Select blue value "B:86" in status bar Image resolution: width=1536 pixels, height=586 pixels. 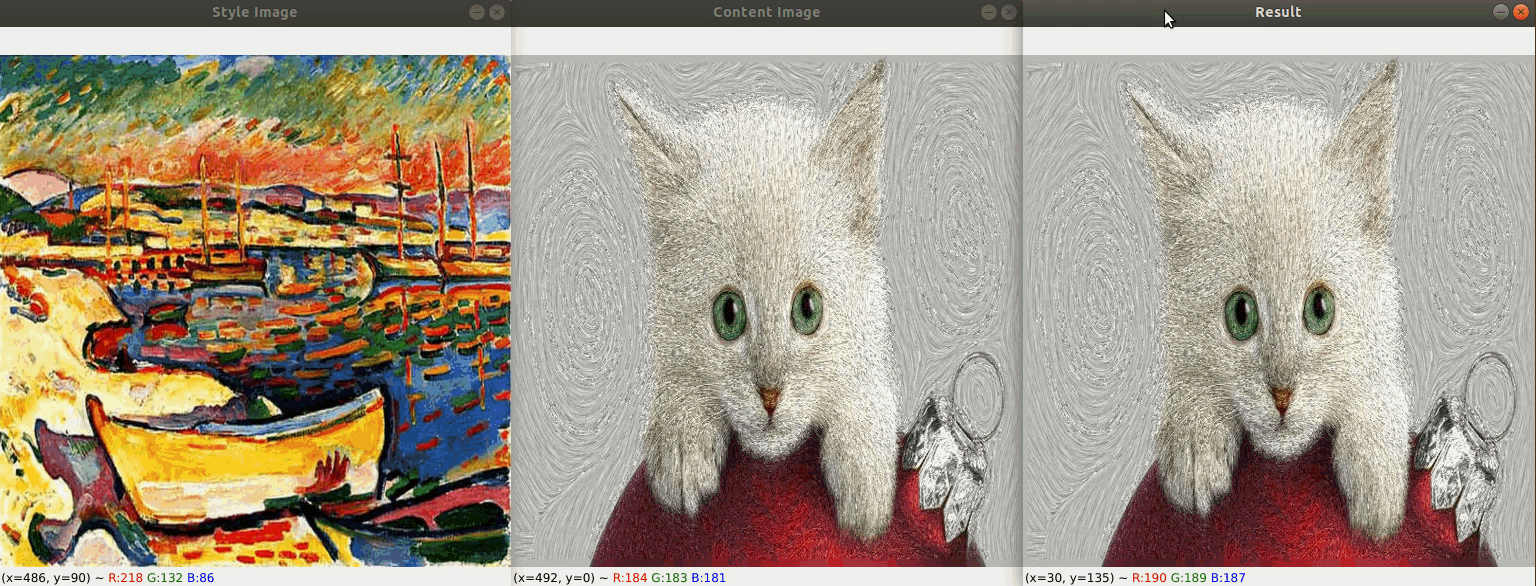[201, 578]
